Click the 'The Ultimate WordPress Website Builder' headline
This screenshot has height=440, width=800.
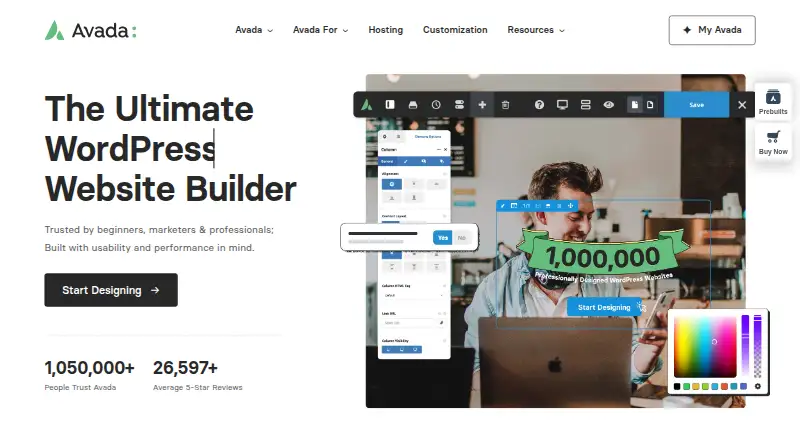(170, 149)
